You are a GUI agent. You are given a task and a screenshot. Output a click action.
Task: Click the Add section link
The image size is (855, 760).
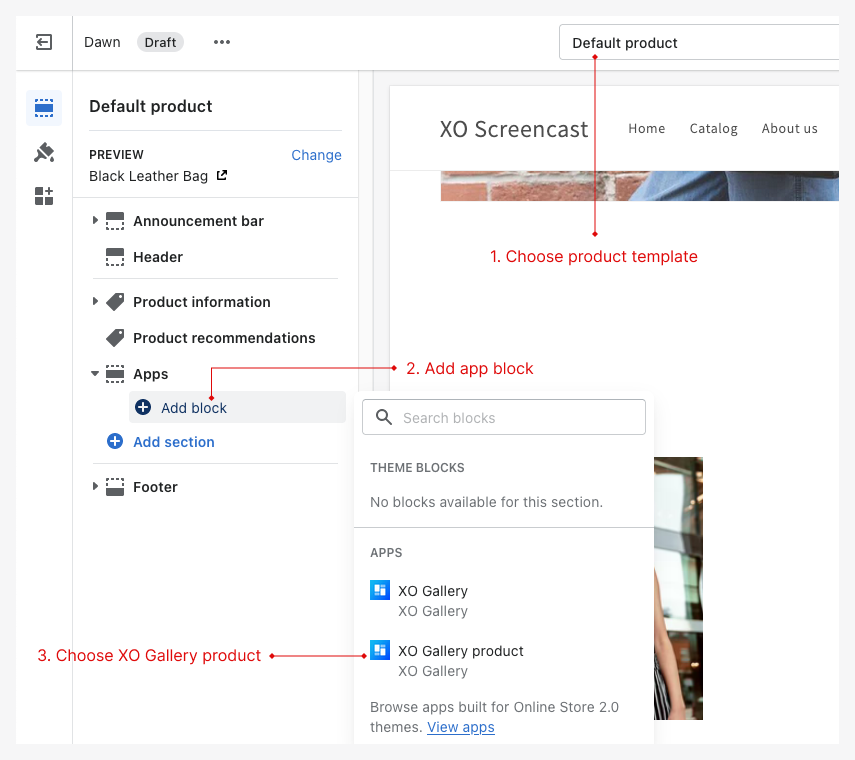click(173, 442)
